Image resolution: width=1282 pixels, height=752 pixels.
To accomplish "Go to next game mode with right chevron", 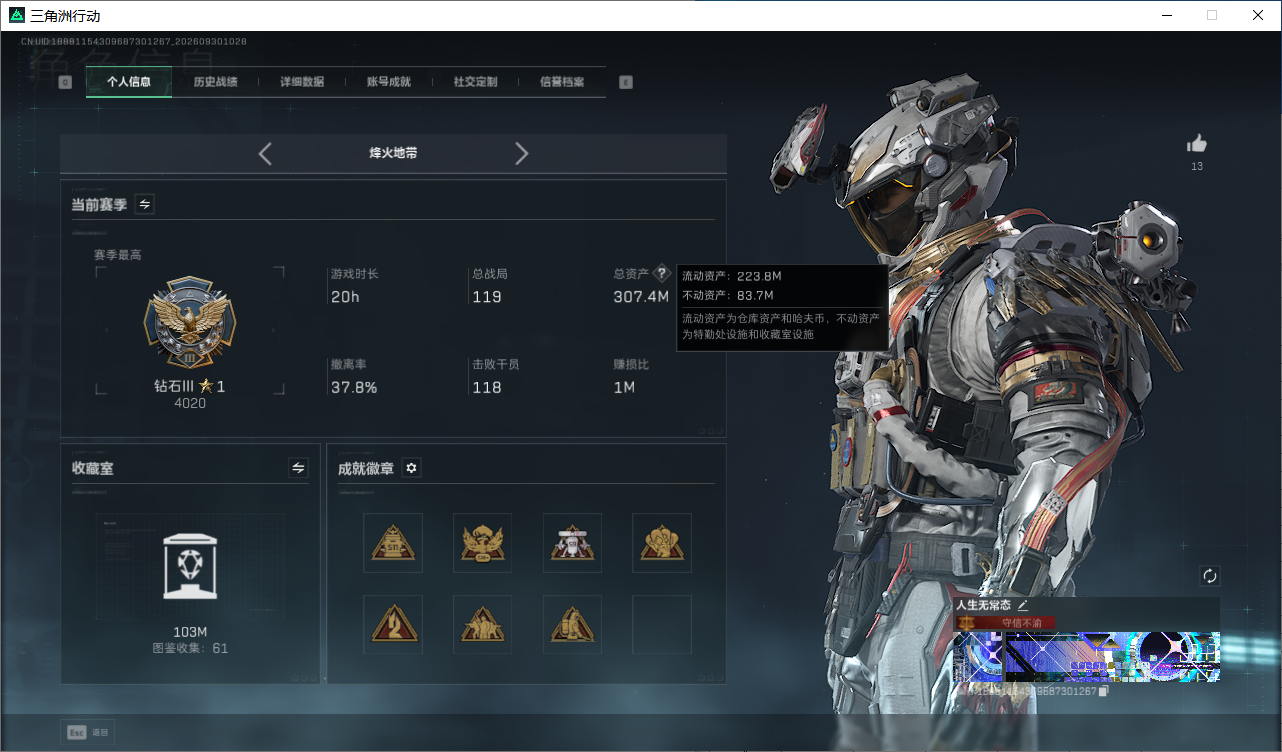I will pos(521,153).
